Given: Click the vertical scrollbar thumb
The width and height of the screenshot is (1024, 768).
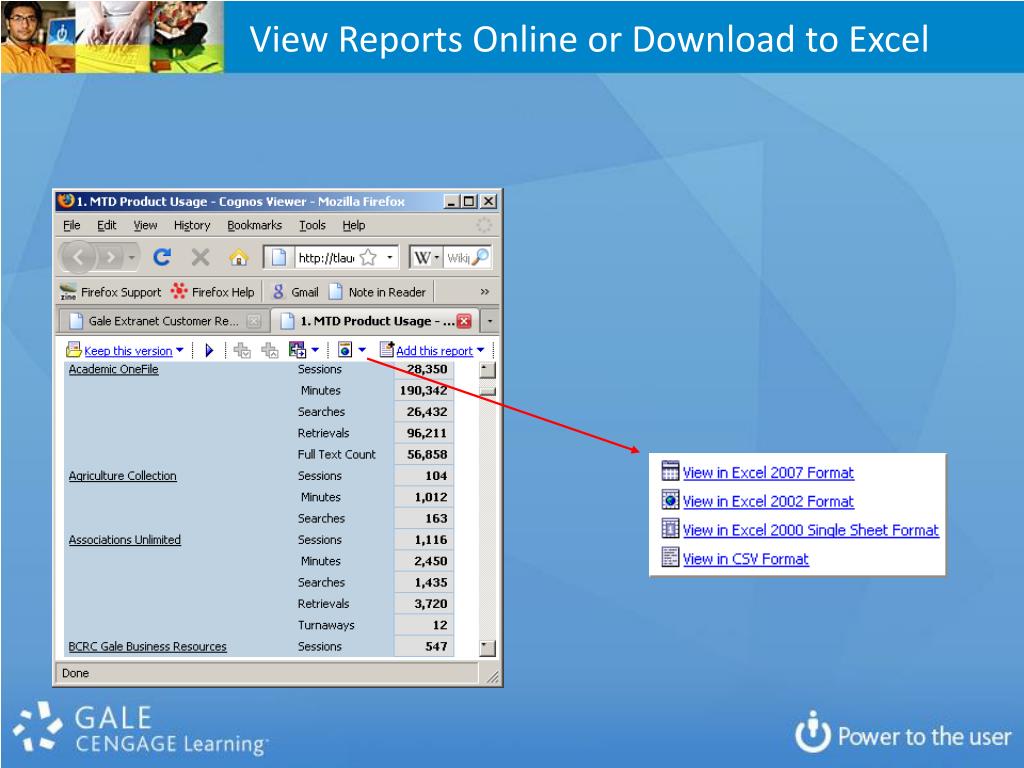Looking at the screenshot, I should point(487,391).
